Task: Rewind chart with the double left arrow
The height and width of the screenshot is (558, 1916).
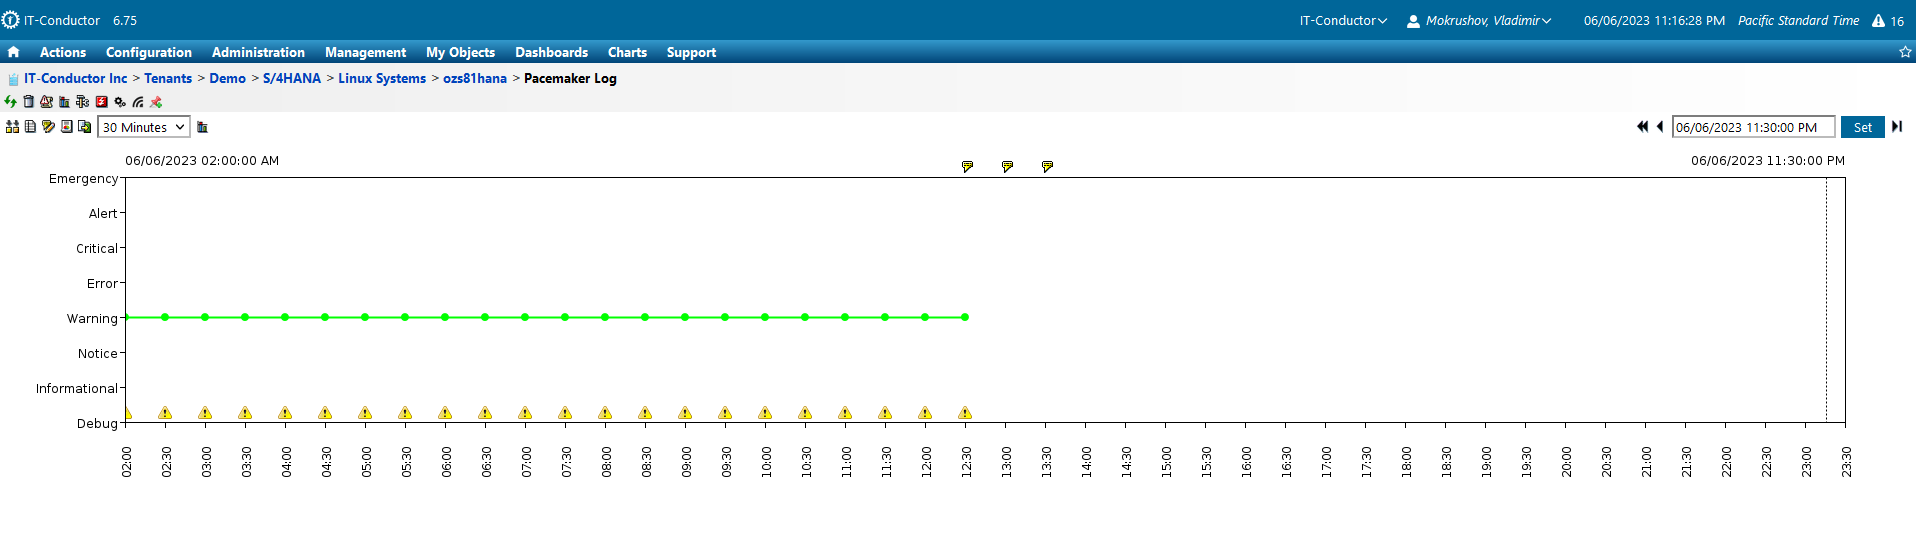Action: pos(1642,127)
